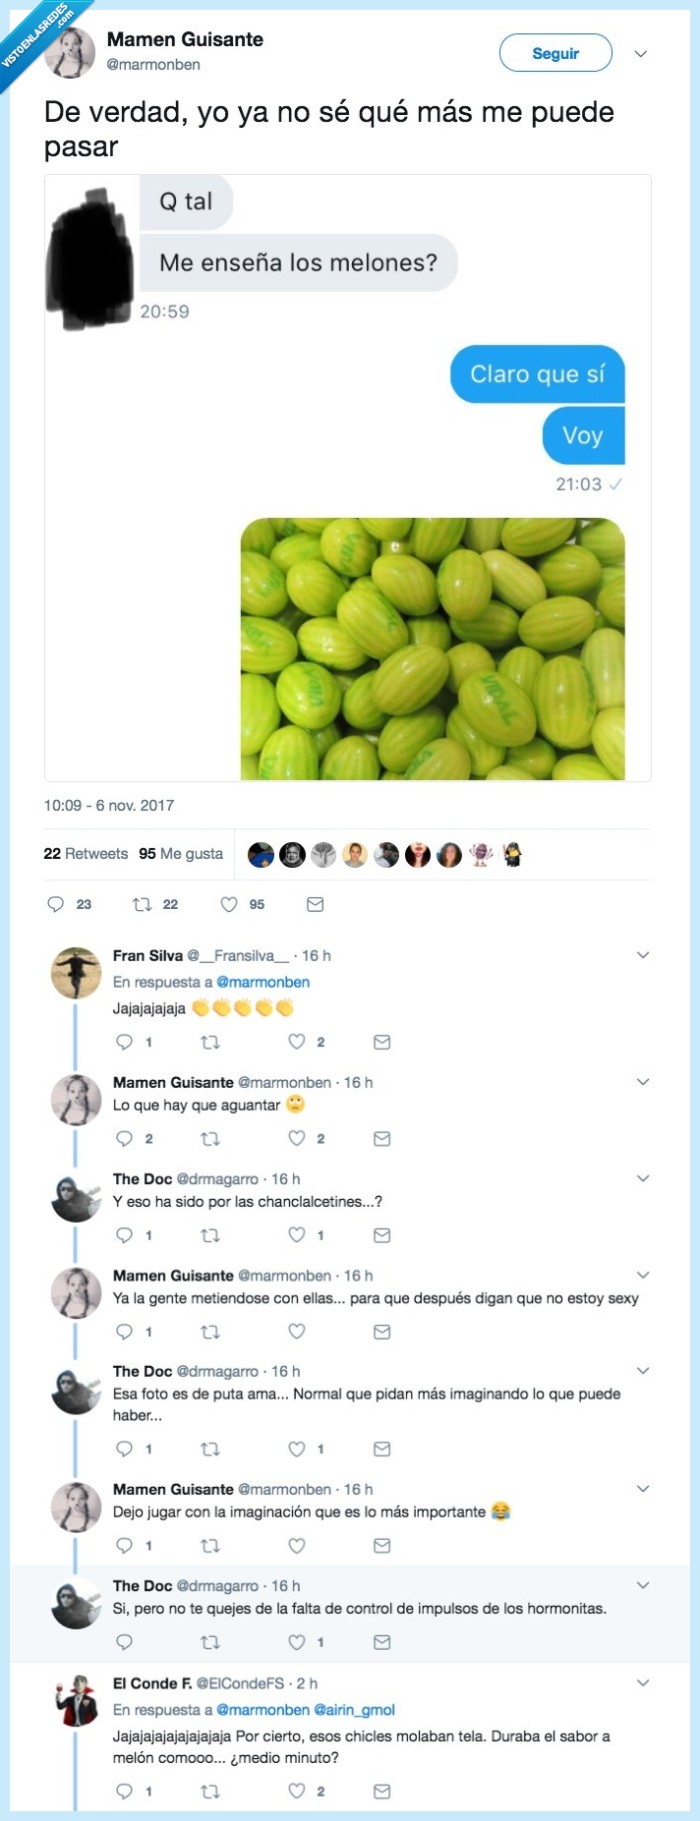700x1821 pixels.
Task: Expand options on Fran Silva's reply
Action: pos(643,954)
